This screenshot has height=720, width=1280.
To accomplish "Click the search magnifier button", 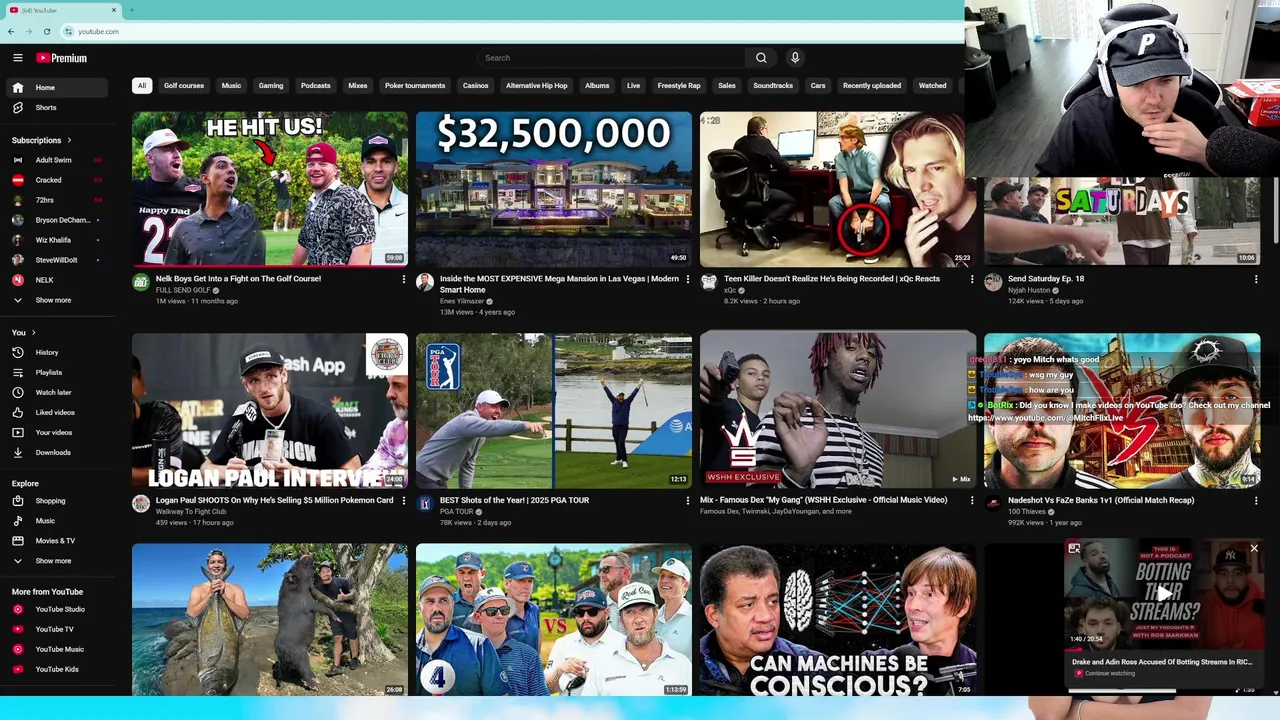I will [x=761, y=58].
